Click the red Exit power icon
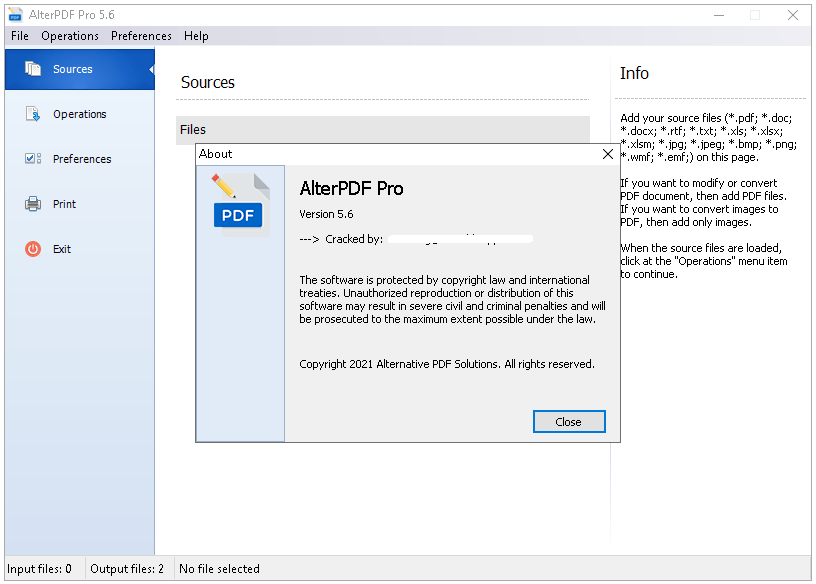Image resolution: width=816 pixels, height=584 pixels. pos(33,249)
